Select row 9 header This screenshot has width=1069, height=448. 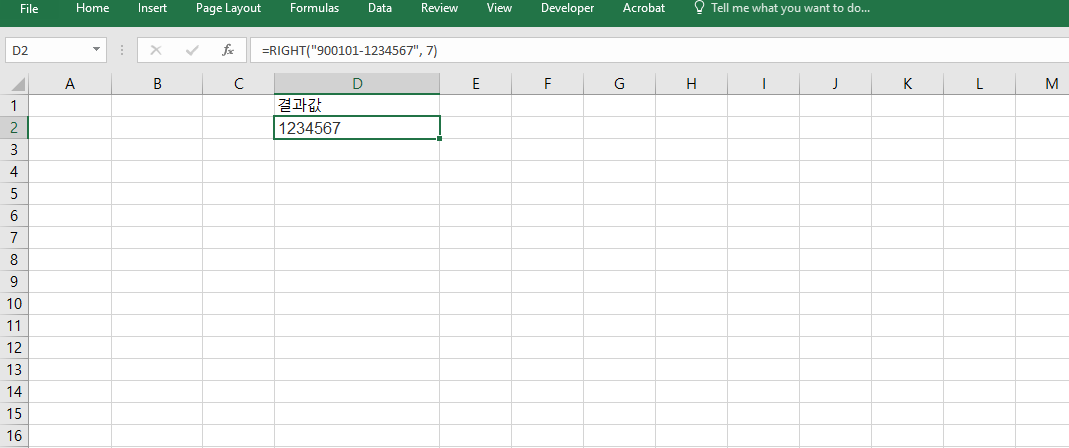14,282
